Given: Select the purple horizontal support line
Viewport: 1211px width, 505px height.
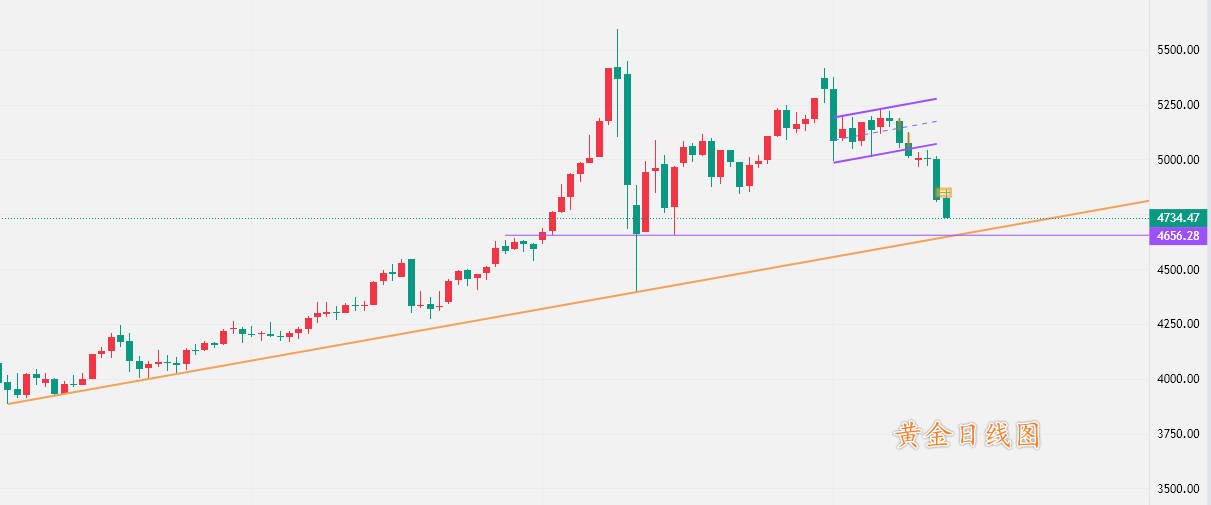Looking at the screenshot, I should tap(800, 235).
